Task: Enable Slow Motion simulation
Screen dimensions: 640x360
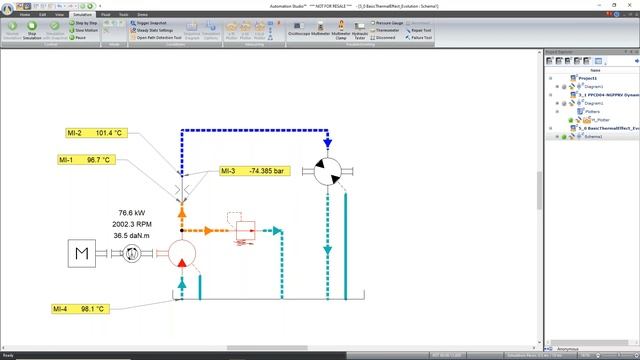Action: click(83, 30)
